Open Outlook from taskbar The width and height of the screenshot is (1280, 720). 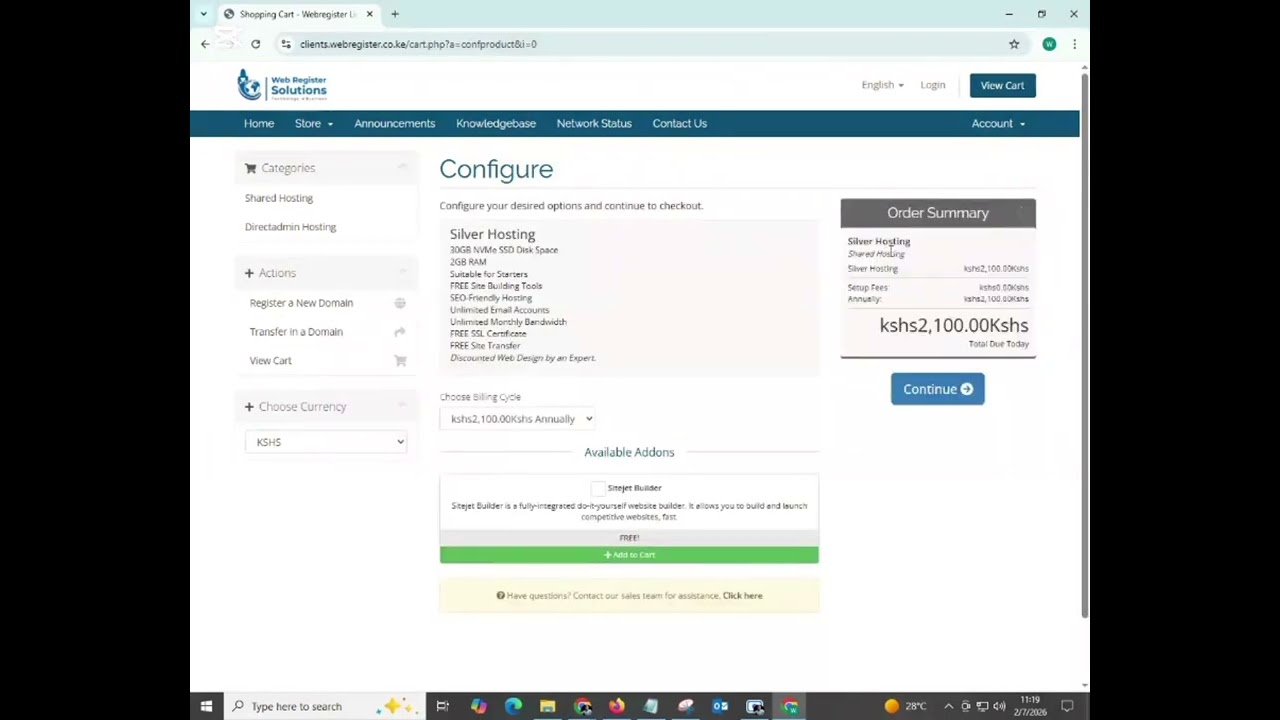(720, 706)
